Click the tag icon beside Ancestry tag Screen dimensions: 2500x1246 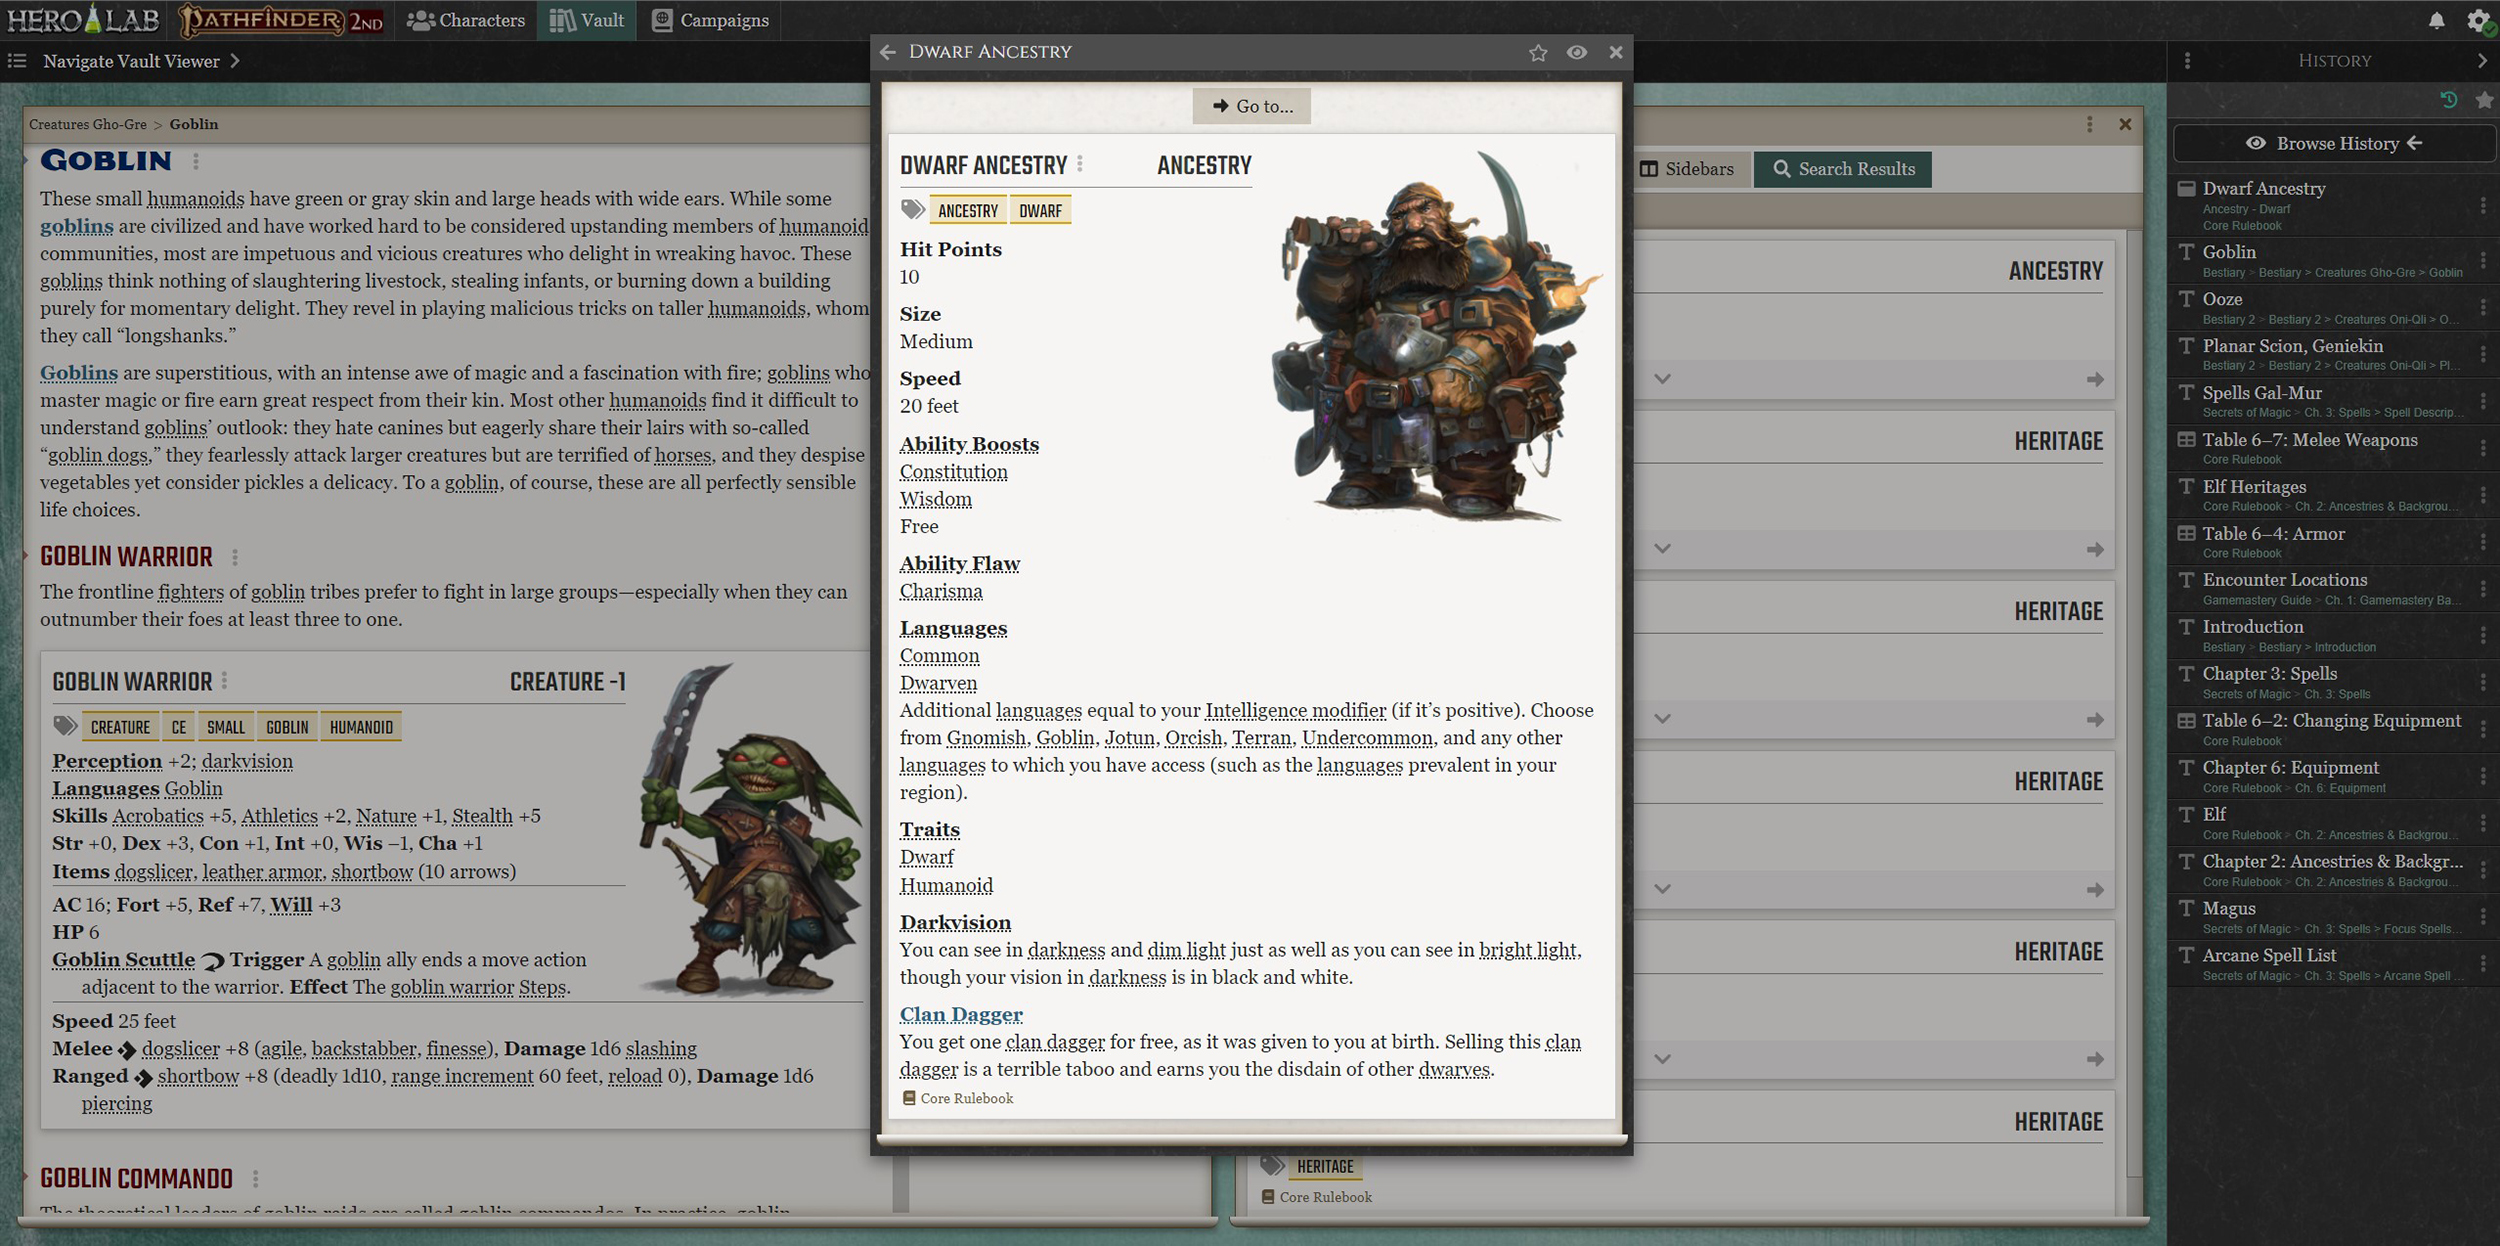(x=912, y=210)
